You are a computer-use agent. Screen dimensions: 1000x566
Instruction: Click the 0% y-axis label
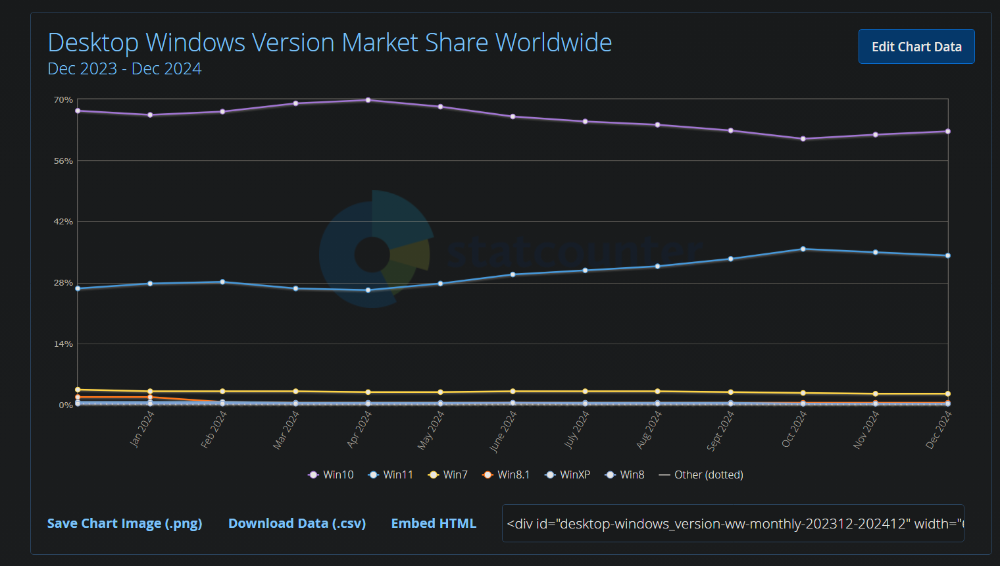[x=66, y=405]
